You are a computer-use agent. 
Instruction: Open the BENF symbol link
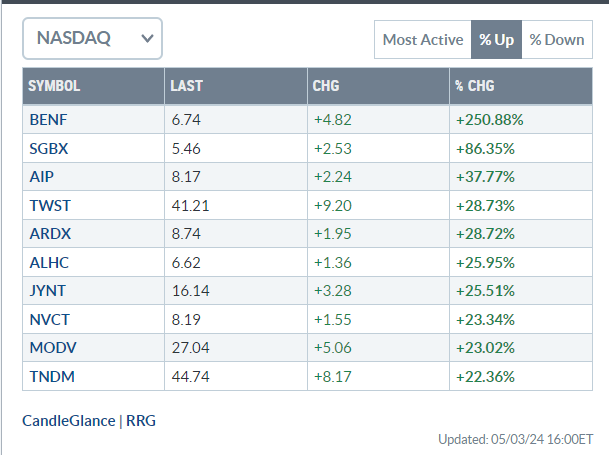49,120
